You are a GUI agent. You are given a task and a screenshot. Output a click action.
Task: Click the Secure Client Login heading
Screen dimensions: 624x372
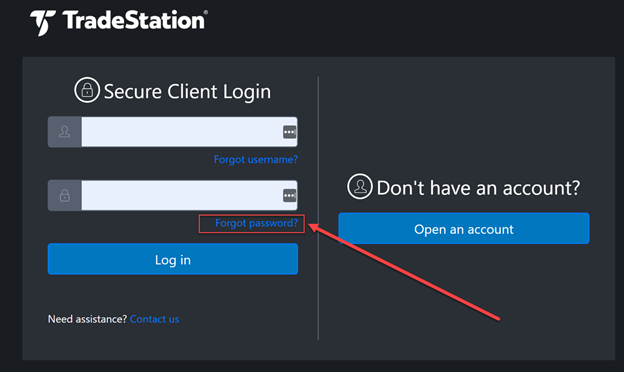point(187,92)
